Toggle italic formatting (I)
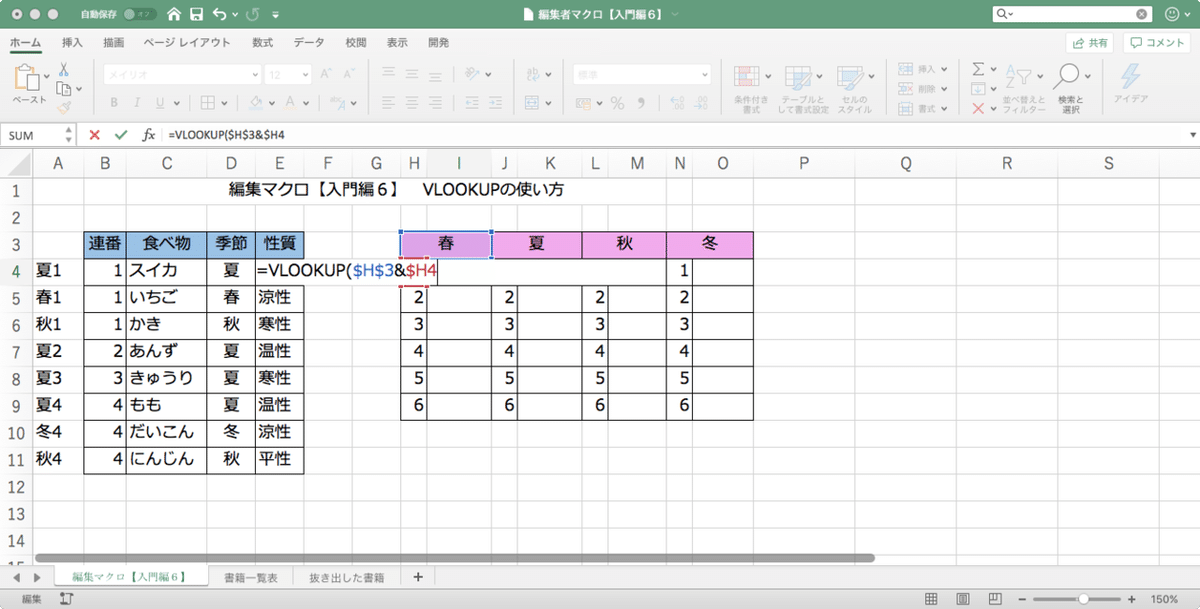Screen dimensions: 1200x609 pyautogui.click(x=137, y=102)
